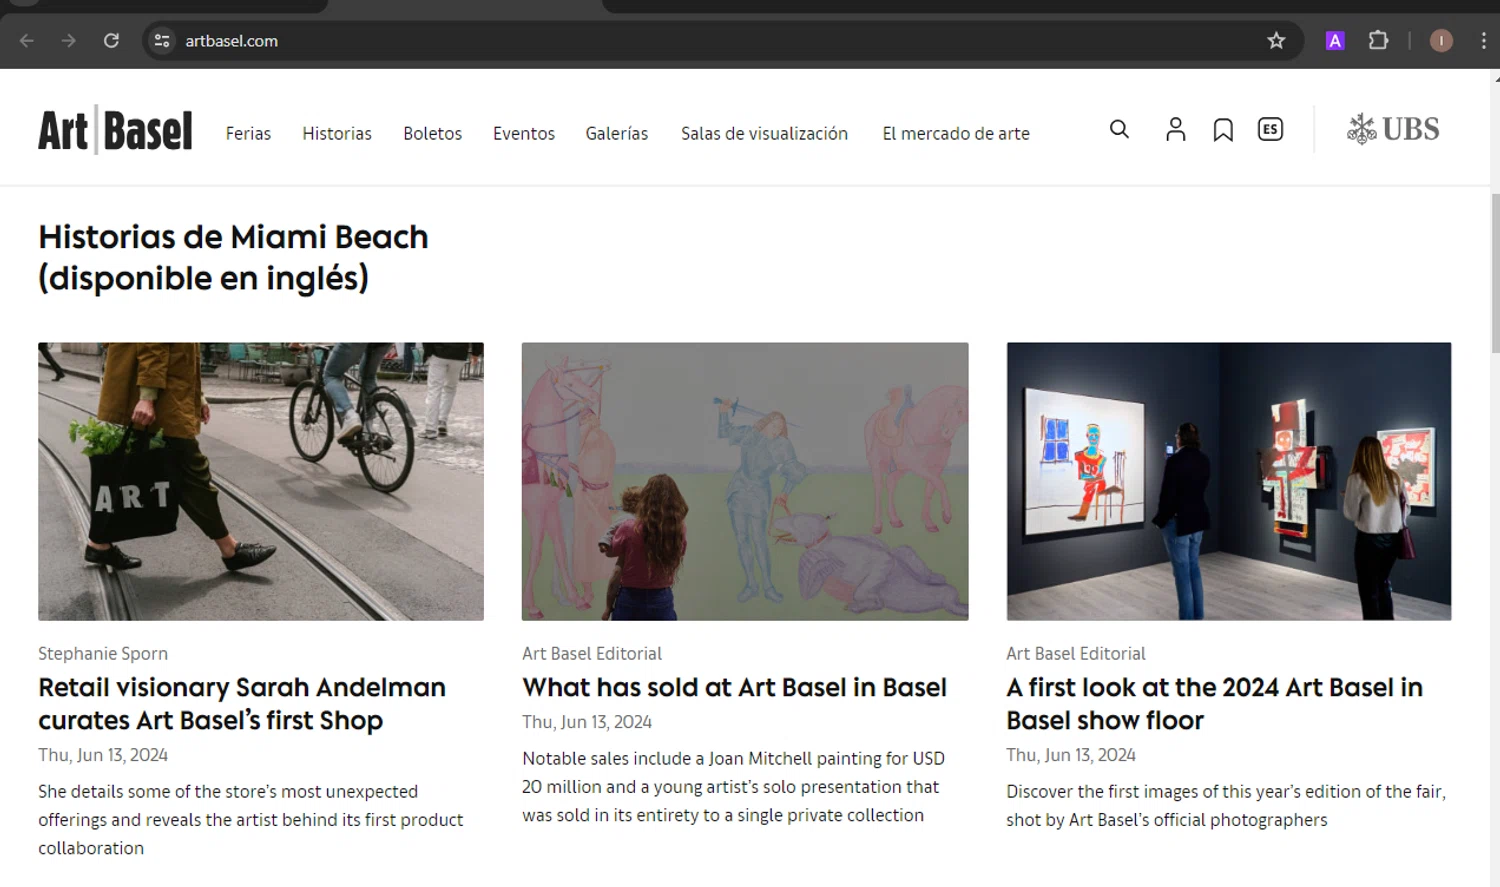This screenshot has width=1500, height=887.
Task: Click the browser forward arrow
Action: [x=68, y=41]
